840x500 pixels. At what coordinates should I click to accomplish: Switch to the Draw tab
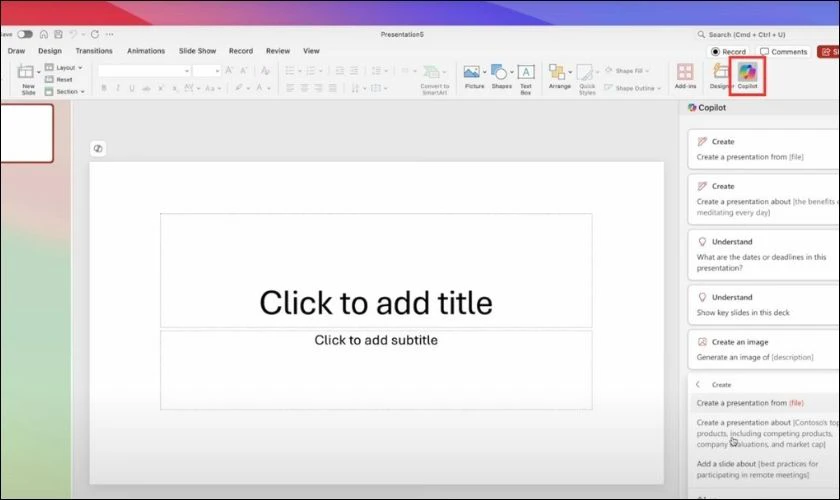(x=16, y=51)
